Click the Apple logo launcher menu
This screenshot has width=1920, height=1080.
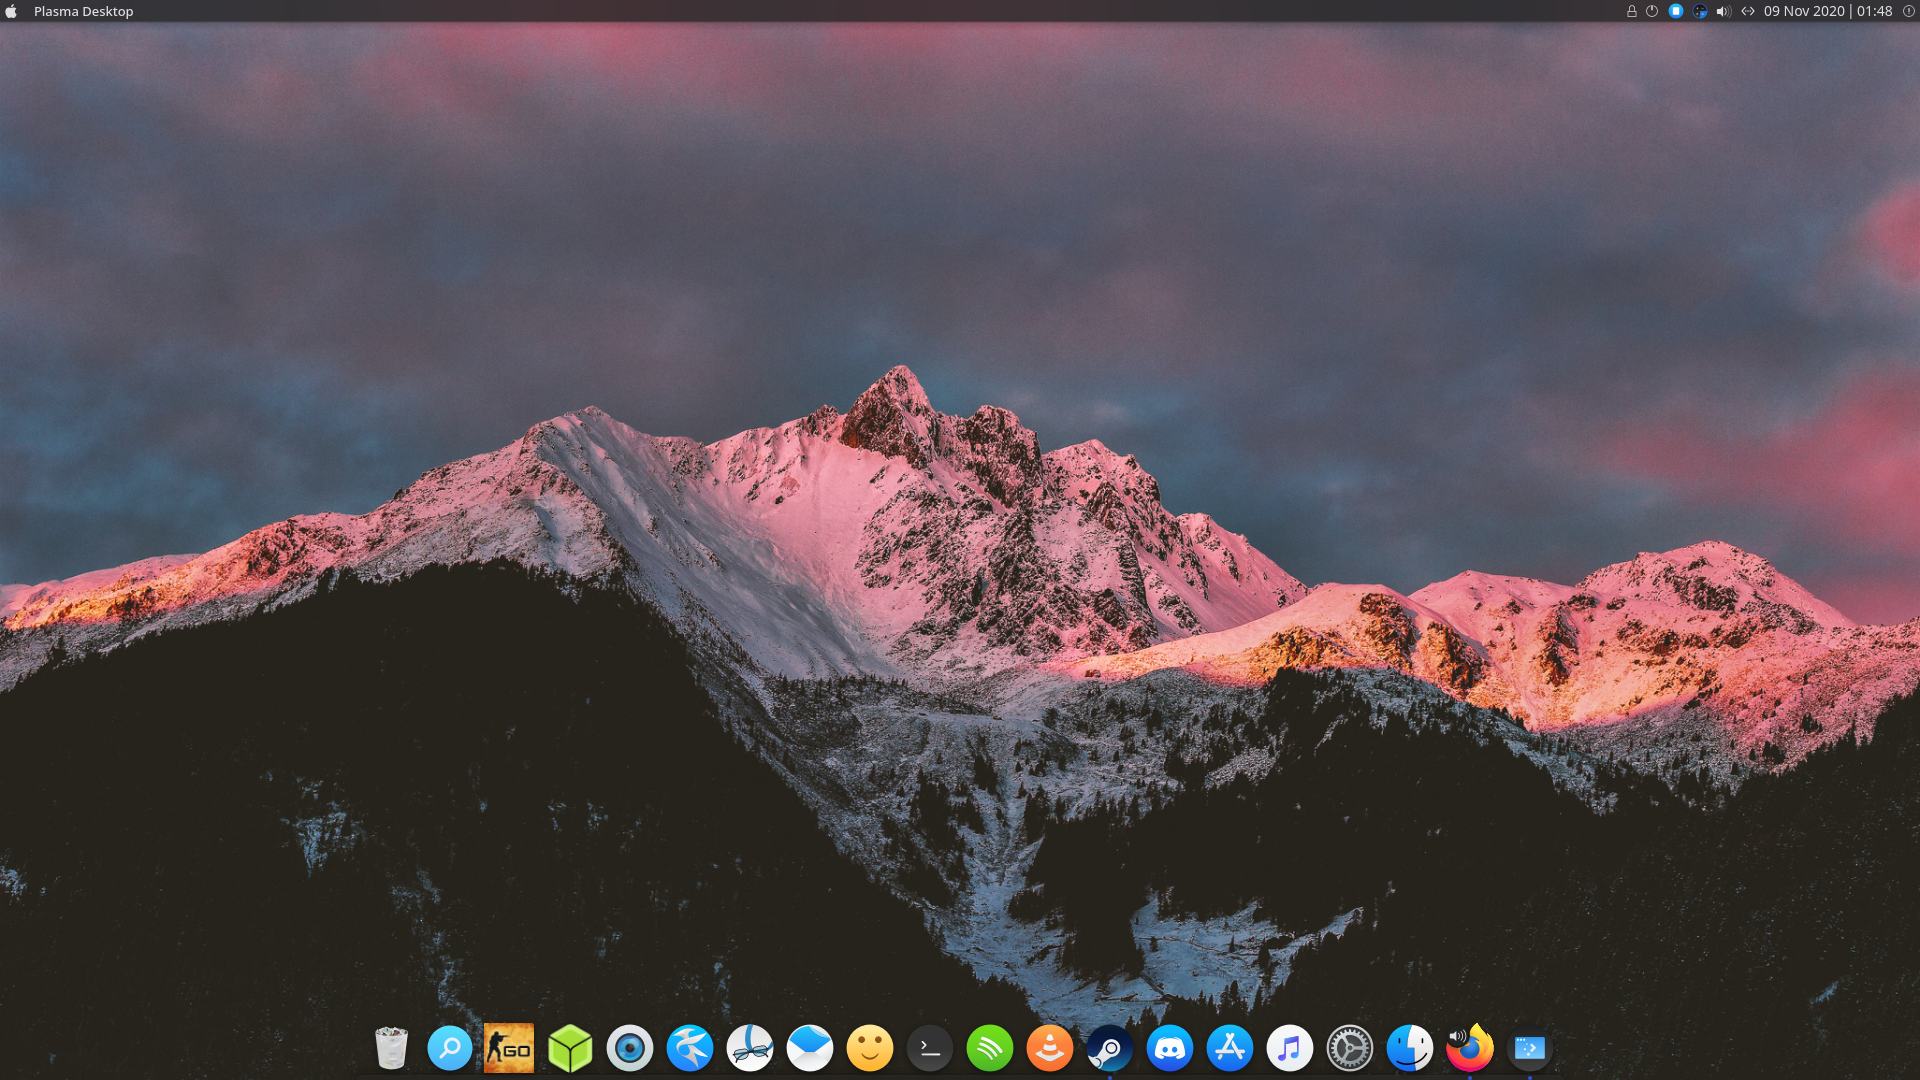[x=11, y=11]
